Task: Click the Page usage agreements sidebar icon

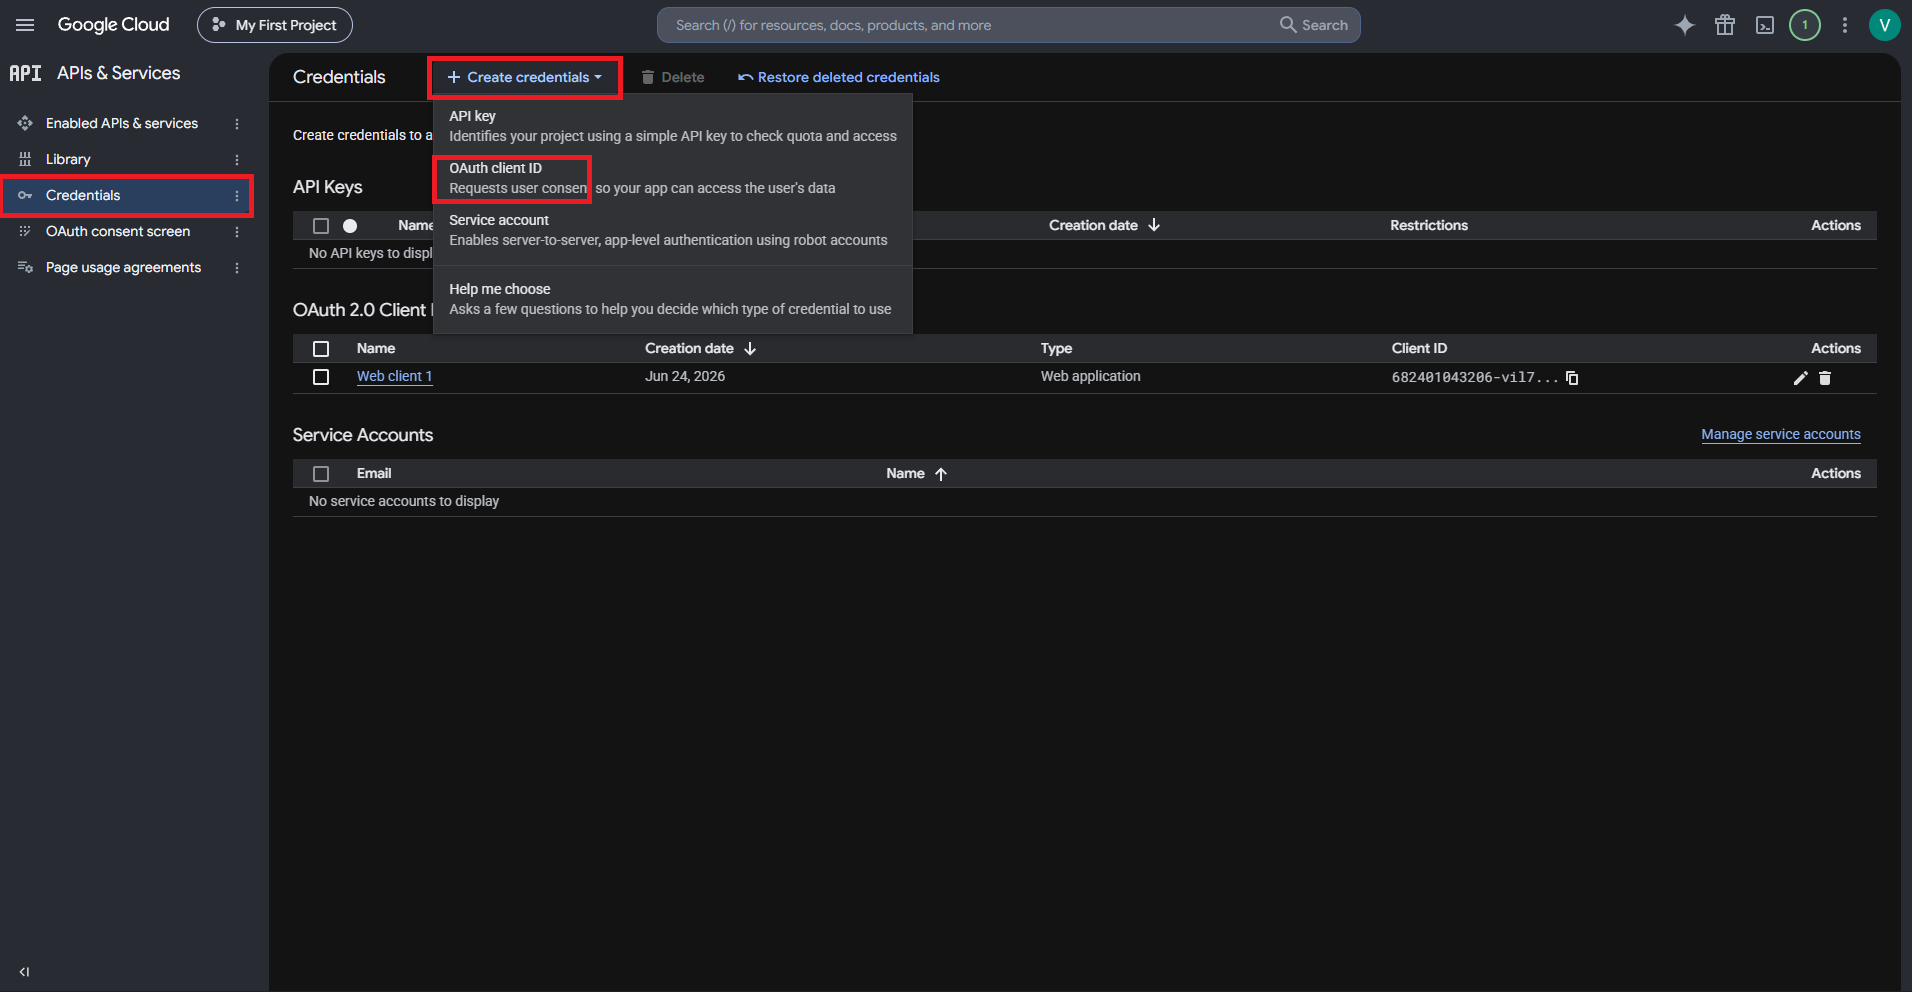Action: click(25, 267)
